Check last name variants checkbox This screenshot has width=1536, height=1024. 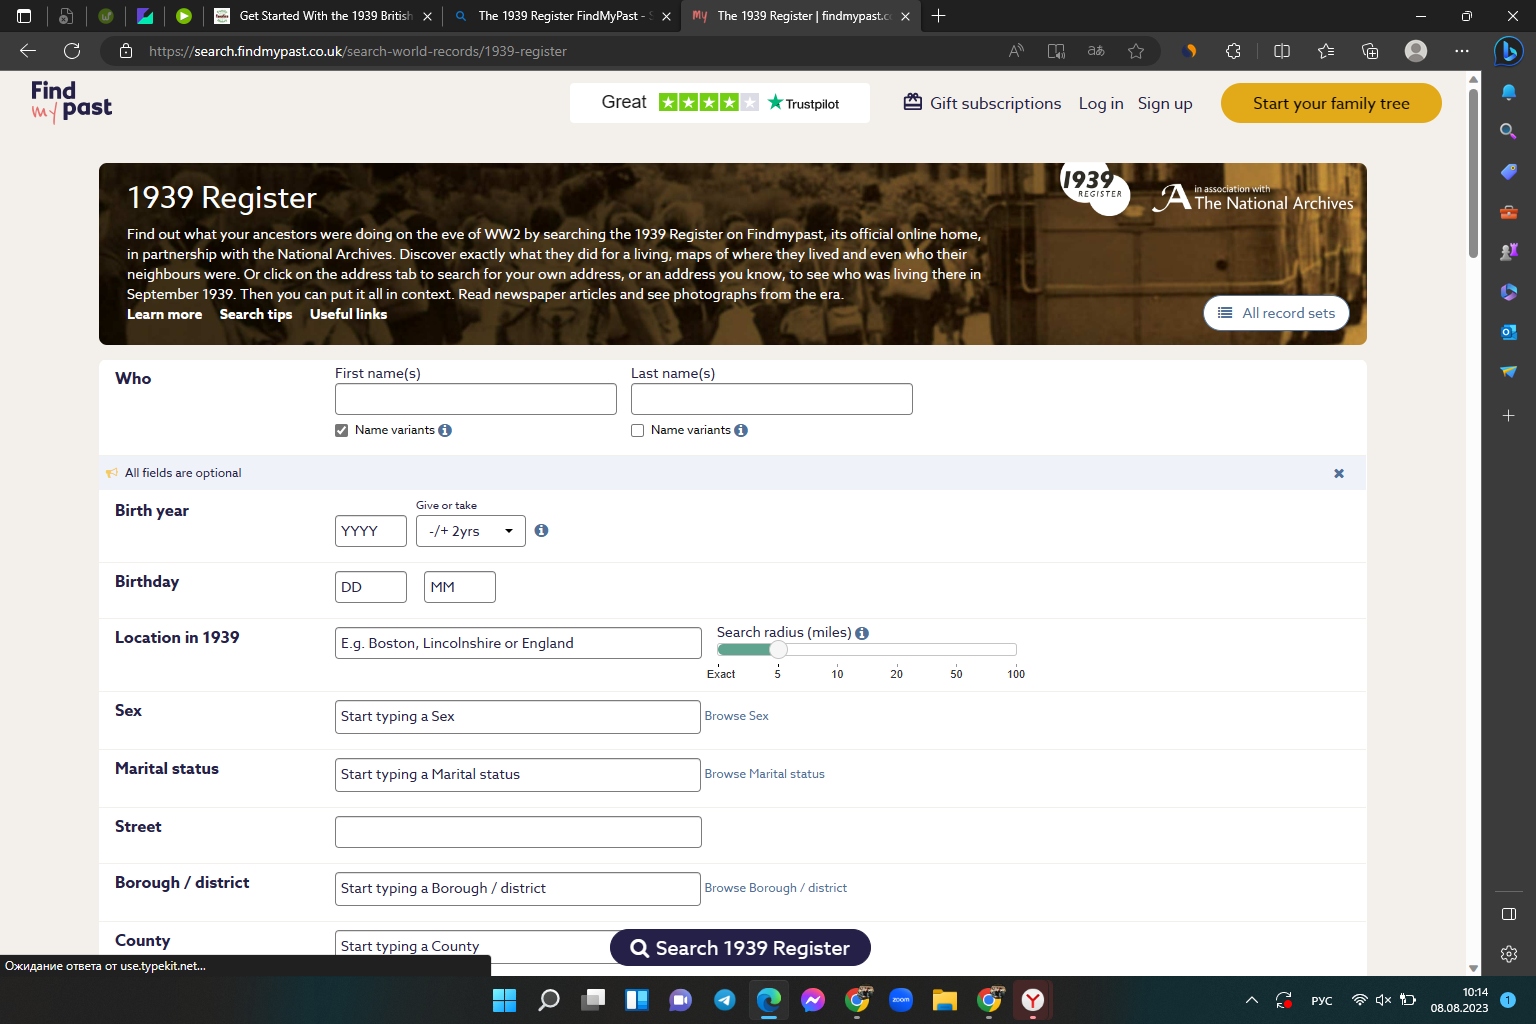[x=637, y=430]
